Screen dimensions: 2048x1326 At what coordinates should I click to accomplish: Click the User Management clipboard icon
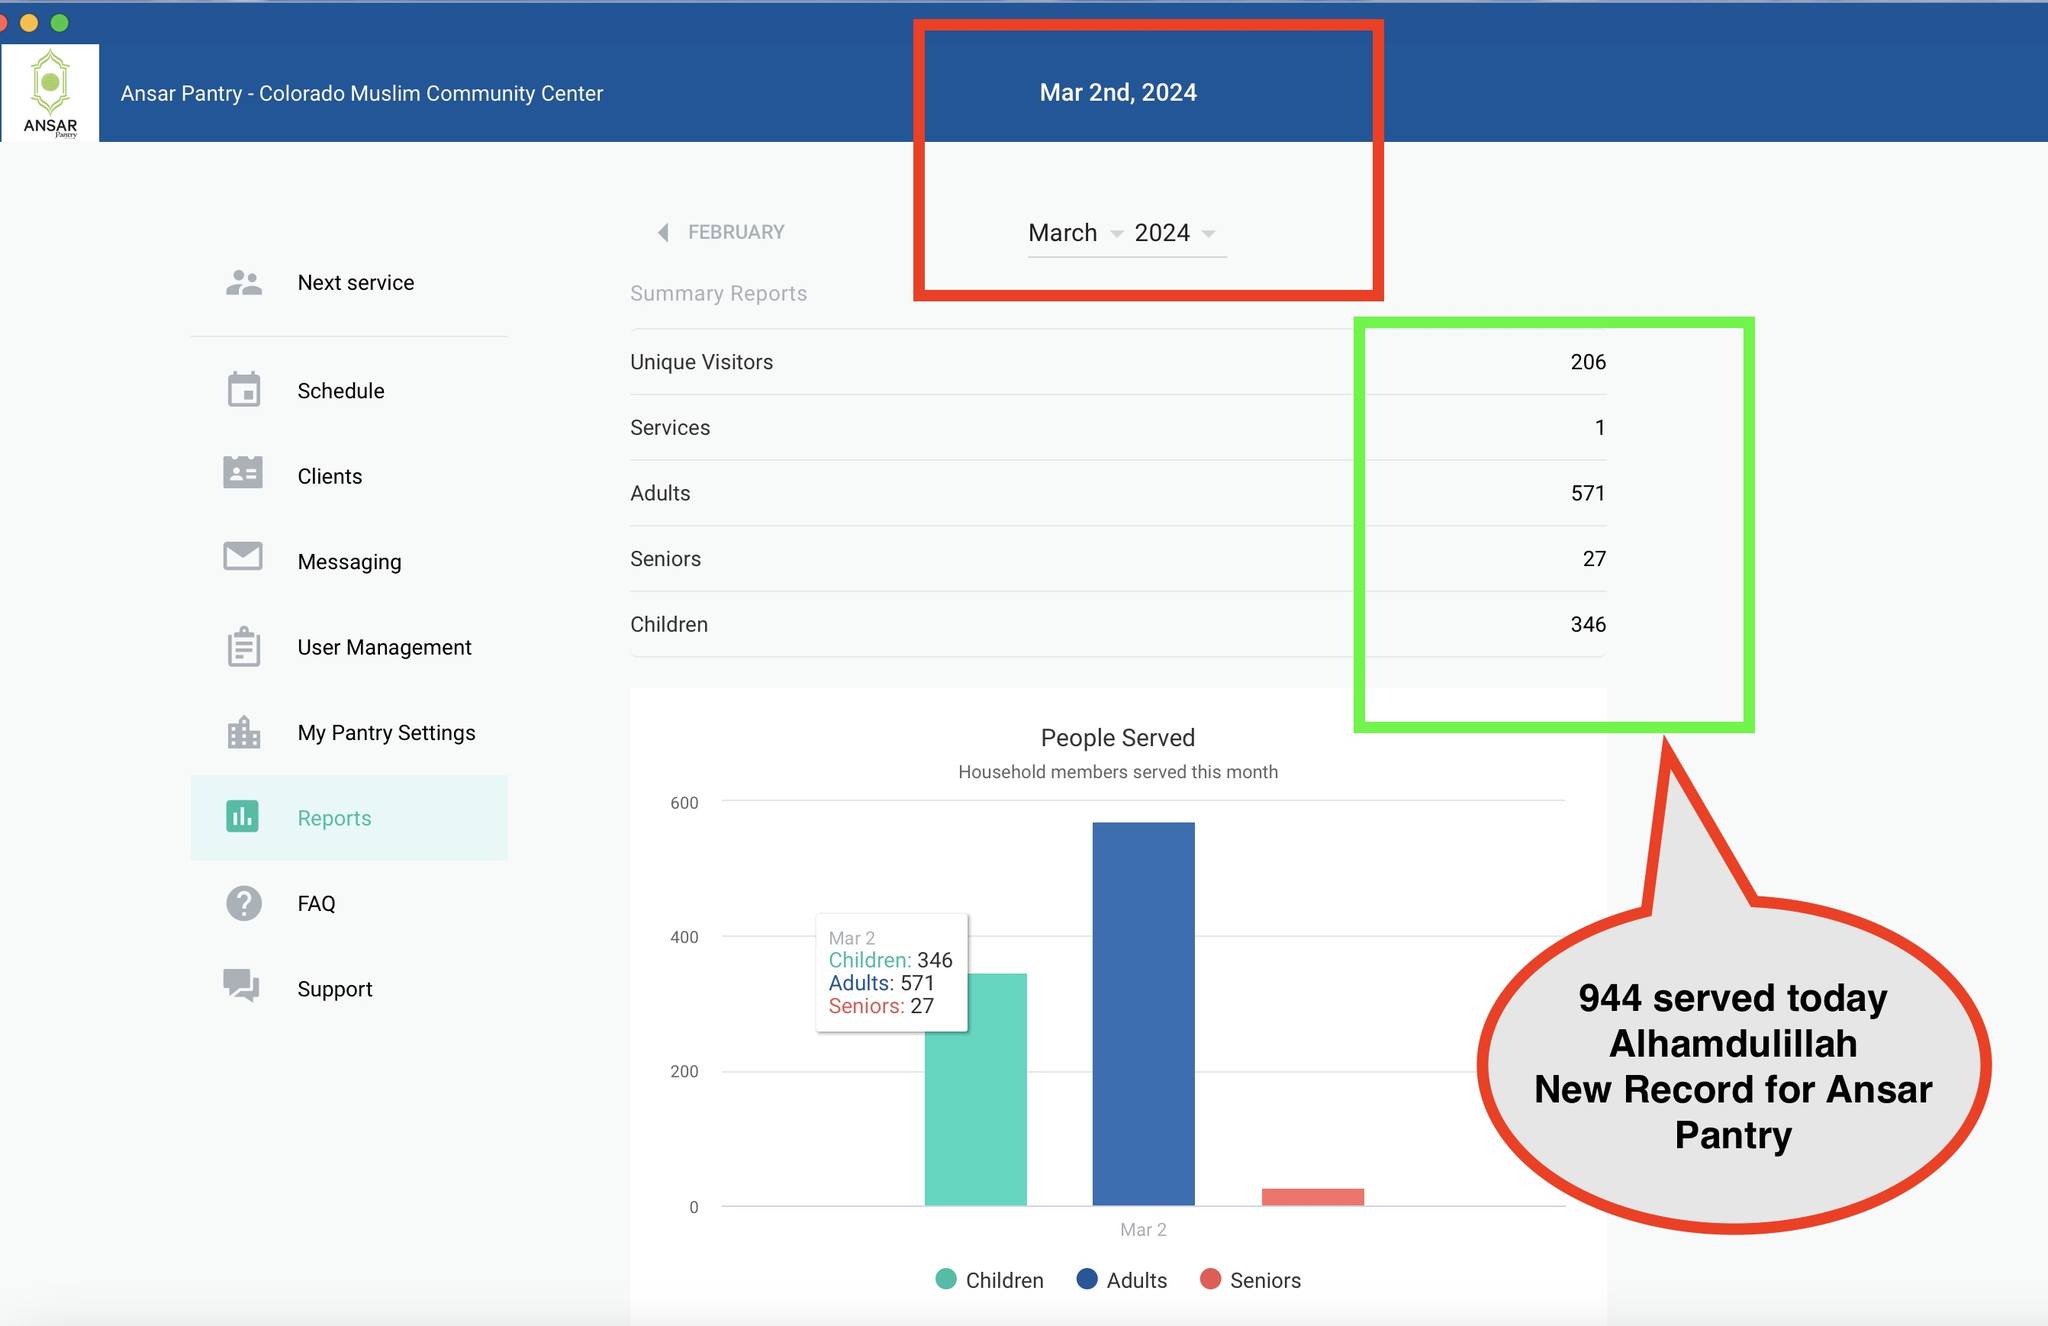243,647
